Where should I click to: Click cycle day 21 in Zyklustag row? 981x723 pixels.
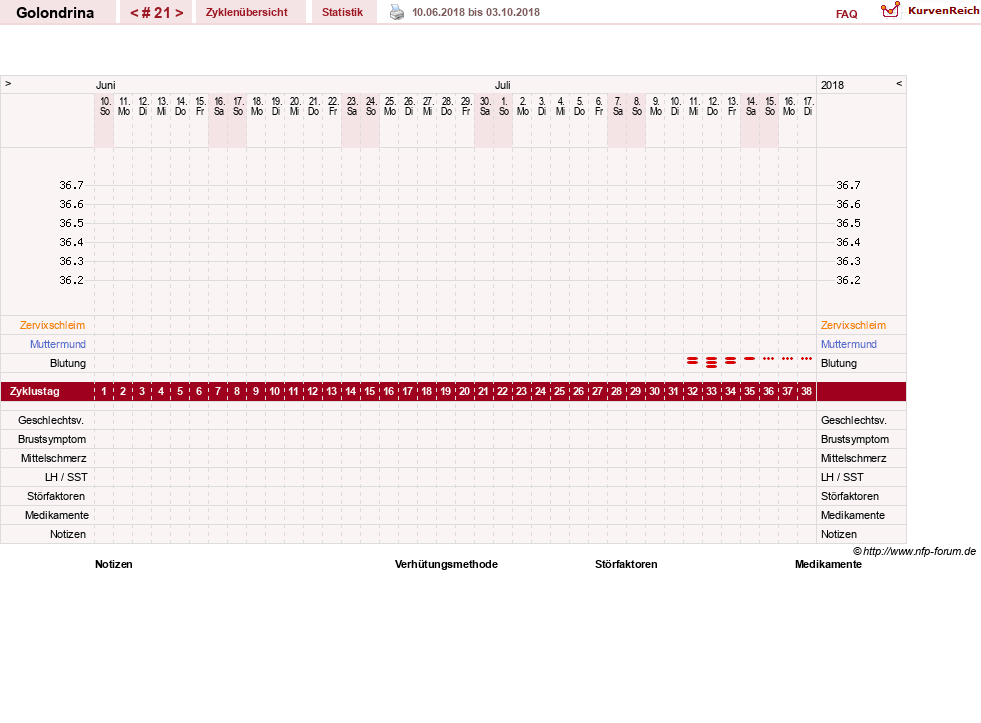point(484,392)
